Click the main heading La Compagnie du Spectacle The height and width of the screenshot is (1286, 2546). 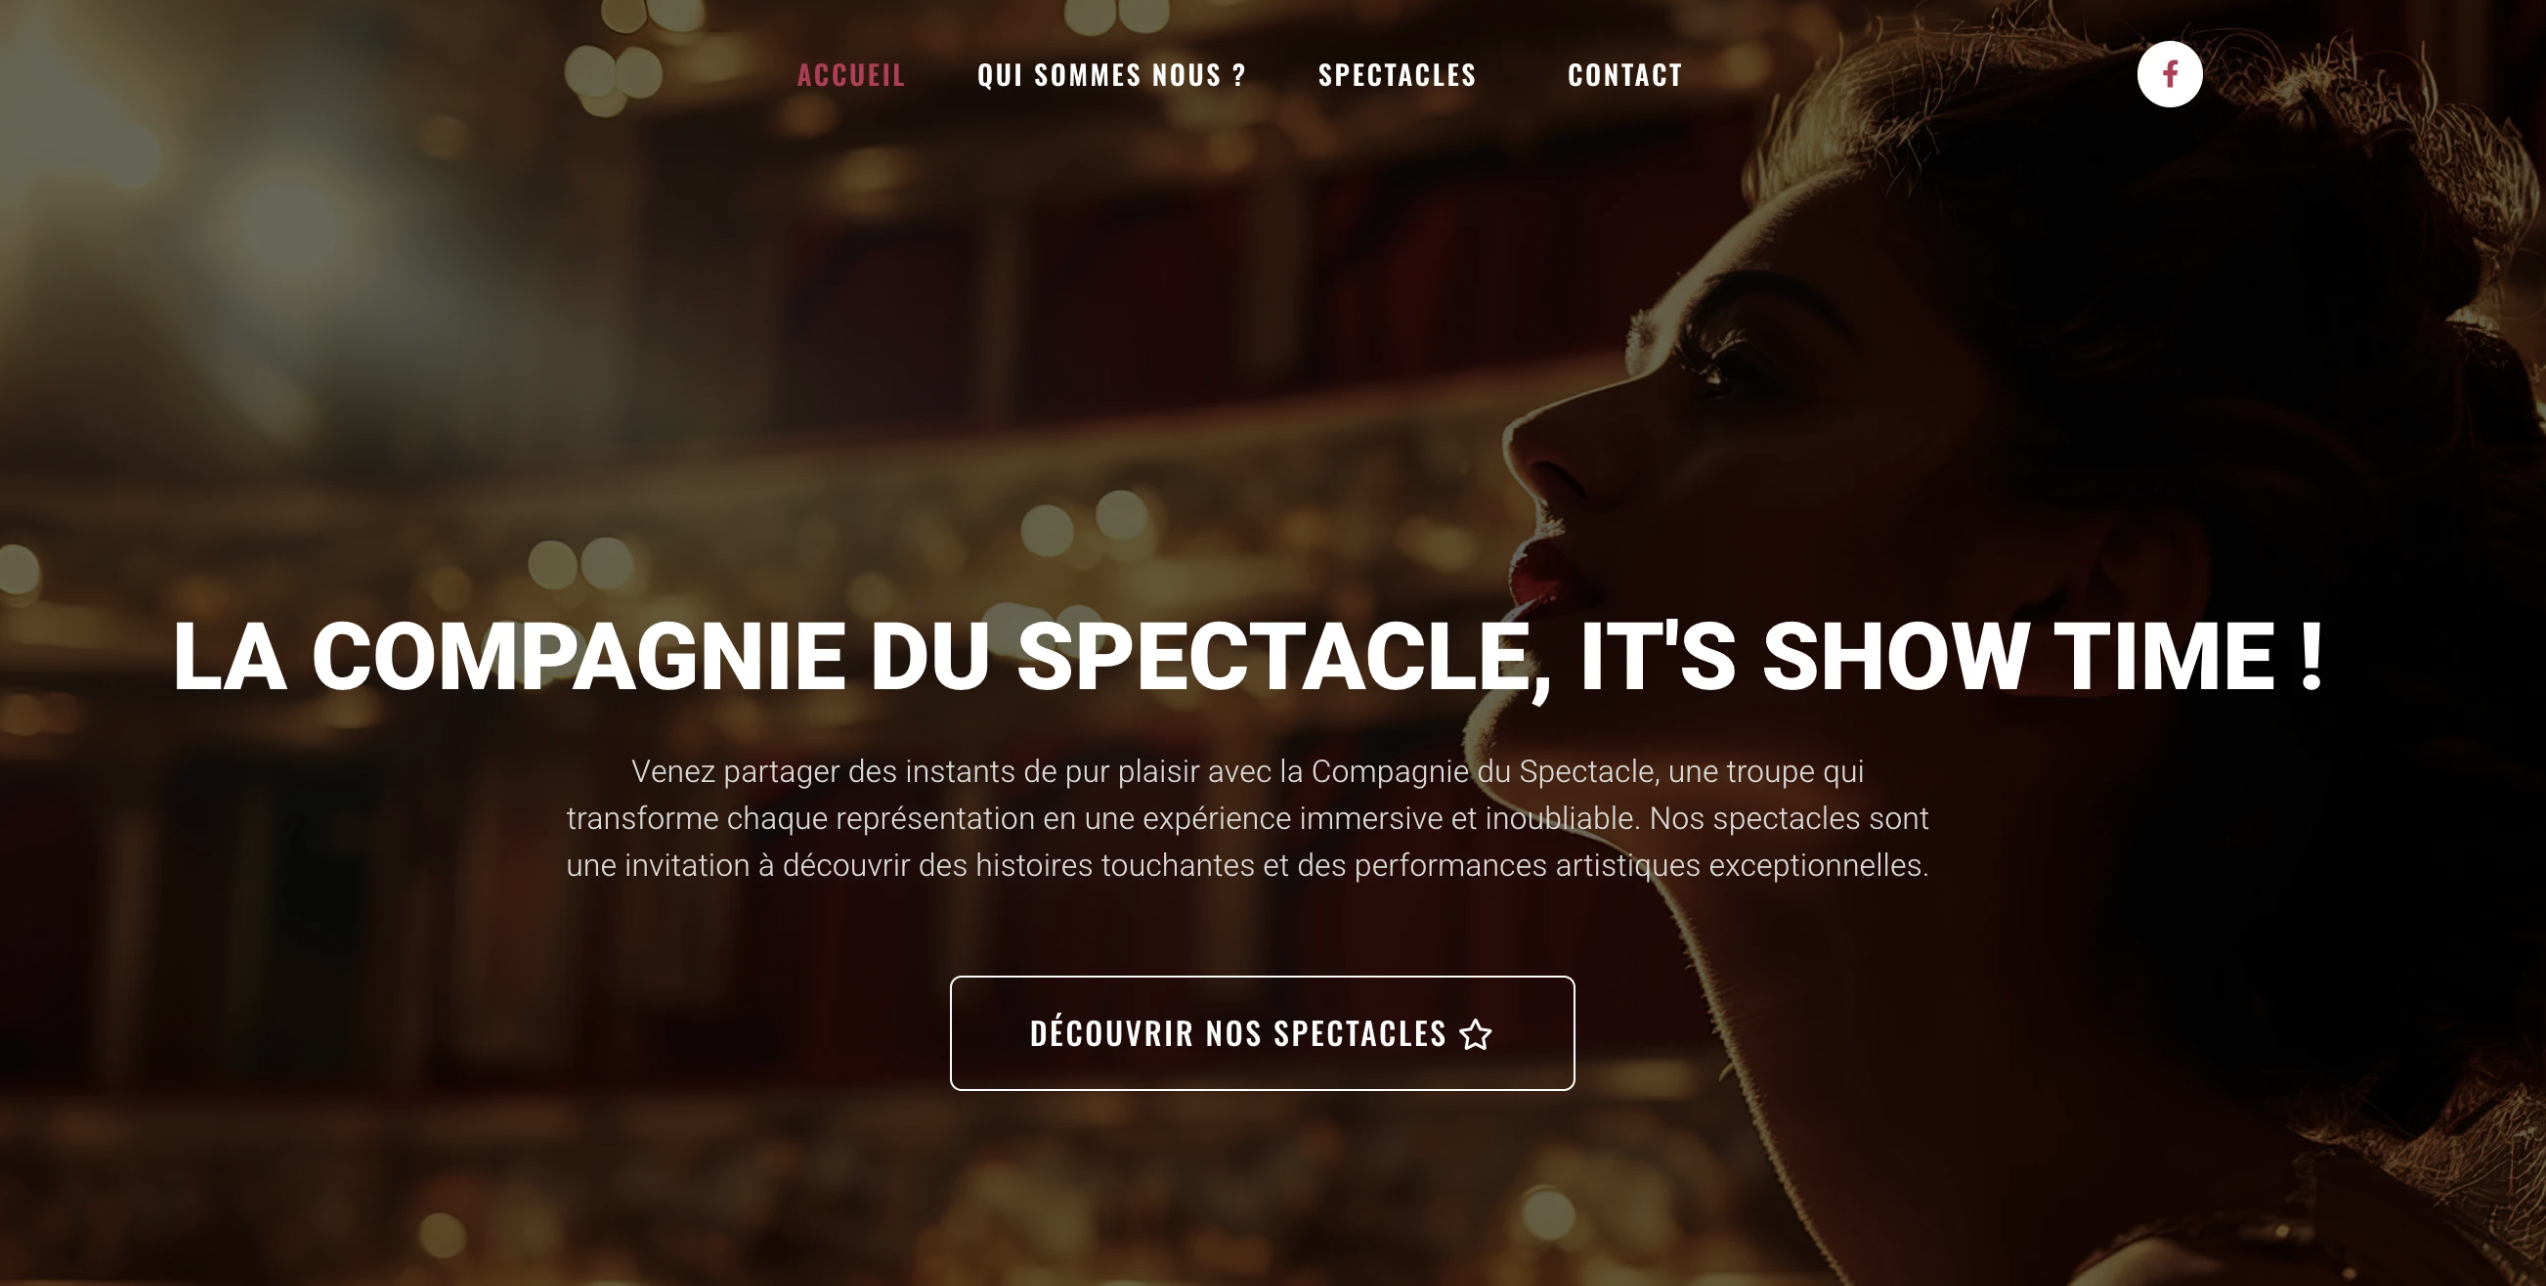[x=1248, y=656]
